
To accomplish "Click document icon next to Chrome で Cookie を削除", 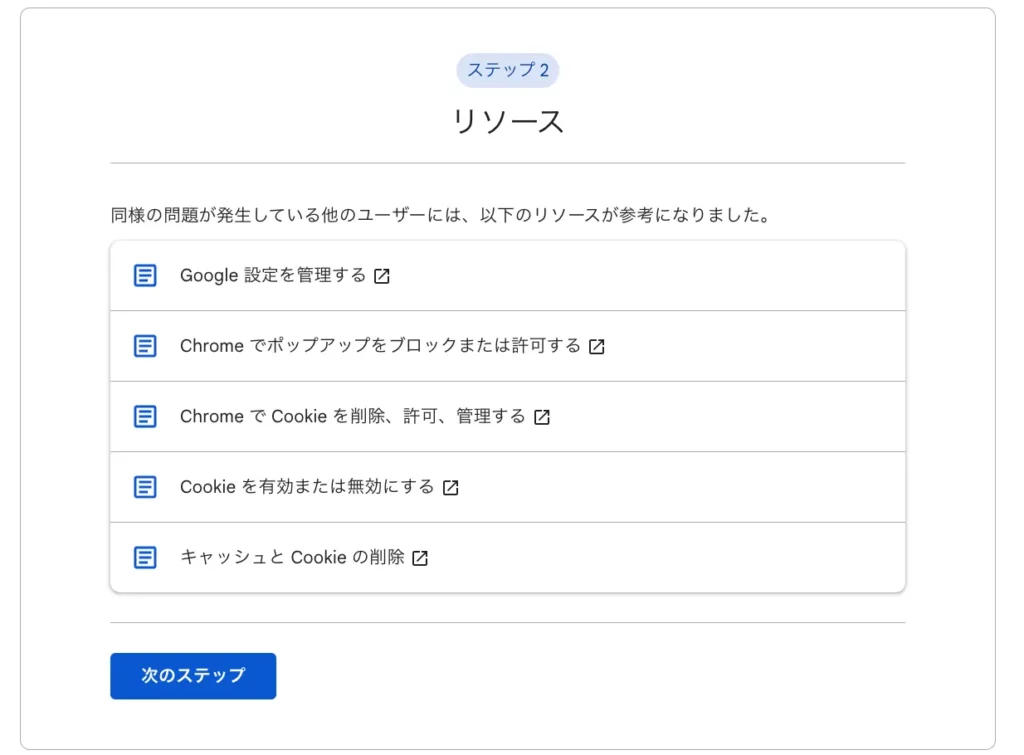I will [x=145, y=417].
